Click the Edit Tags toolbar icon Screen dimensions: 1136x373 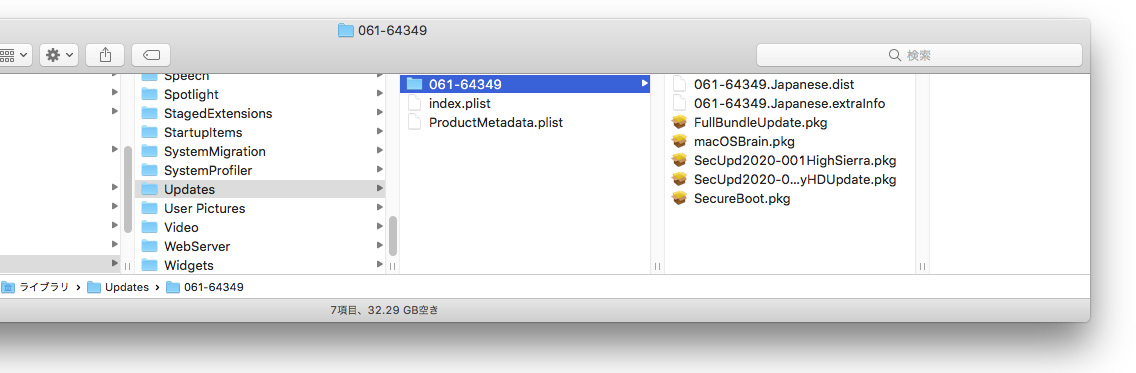(x=151, y=54)
